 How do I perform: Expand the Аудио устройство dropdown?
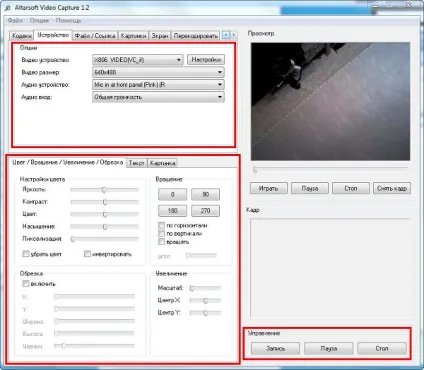click(158, 85)
